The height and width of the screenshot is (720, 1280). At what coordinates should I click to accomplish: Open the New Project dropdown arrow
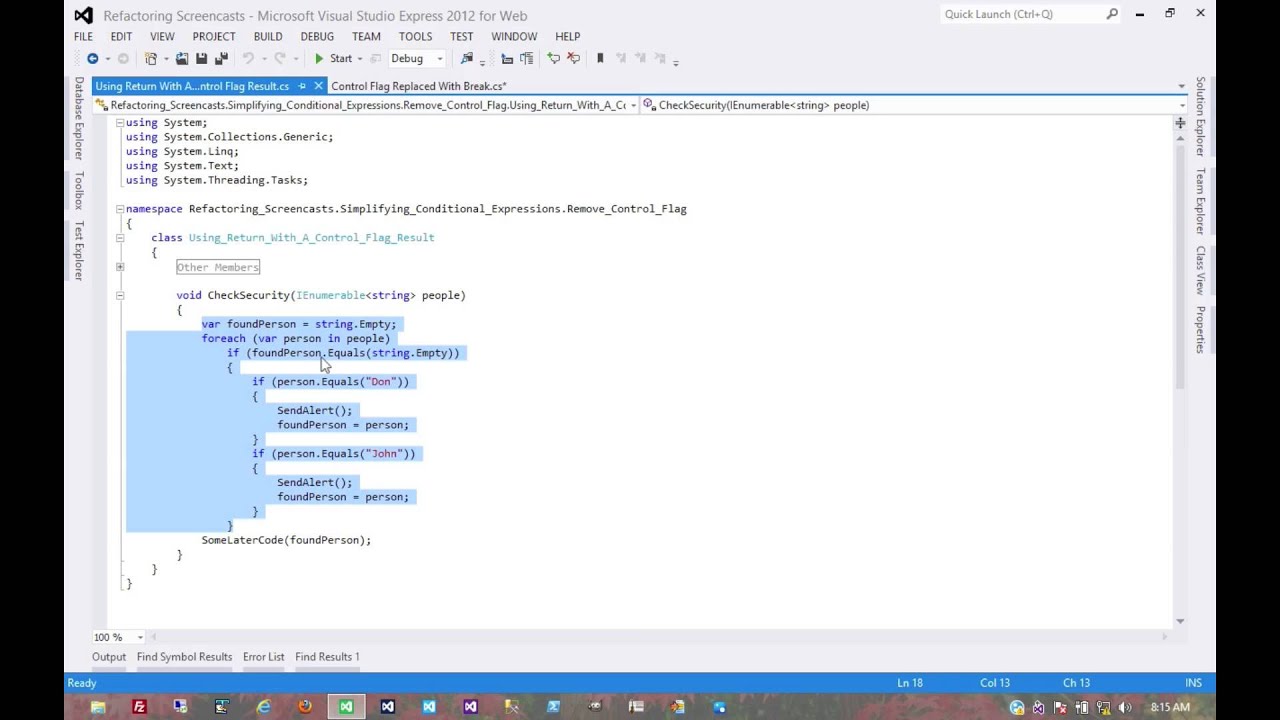click(164, 59)
